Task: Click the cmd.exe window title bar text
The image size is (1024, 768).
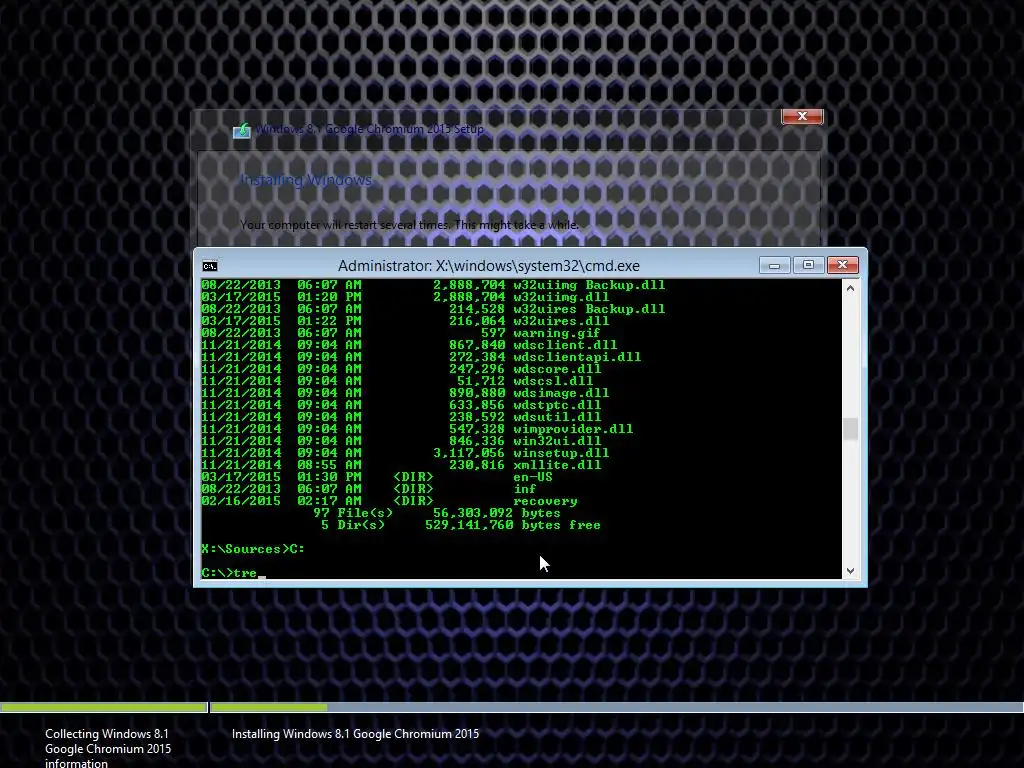Action: click(488, 266)
